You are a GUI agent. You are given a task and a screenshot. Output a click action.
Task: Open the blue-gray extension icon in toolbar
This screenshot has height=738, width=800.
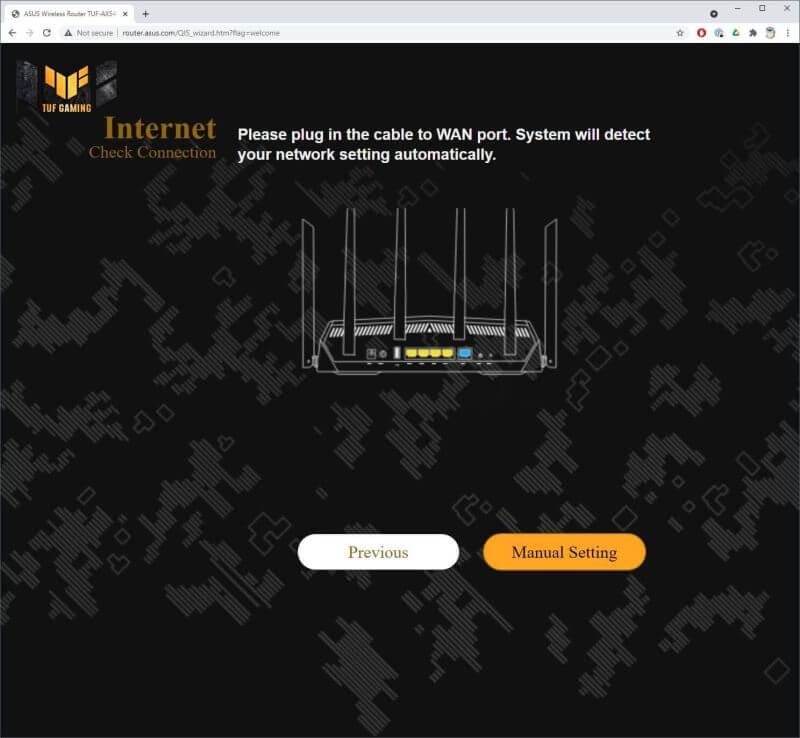(719, 33)
